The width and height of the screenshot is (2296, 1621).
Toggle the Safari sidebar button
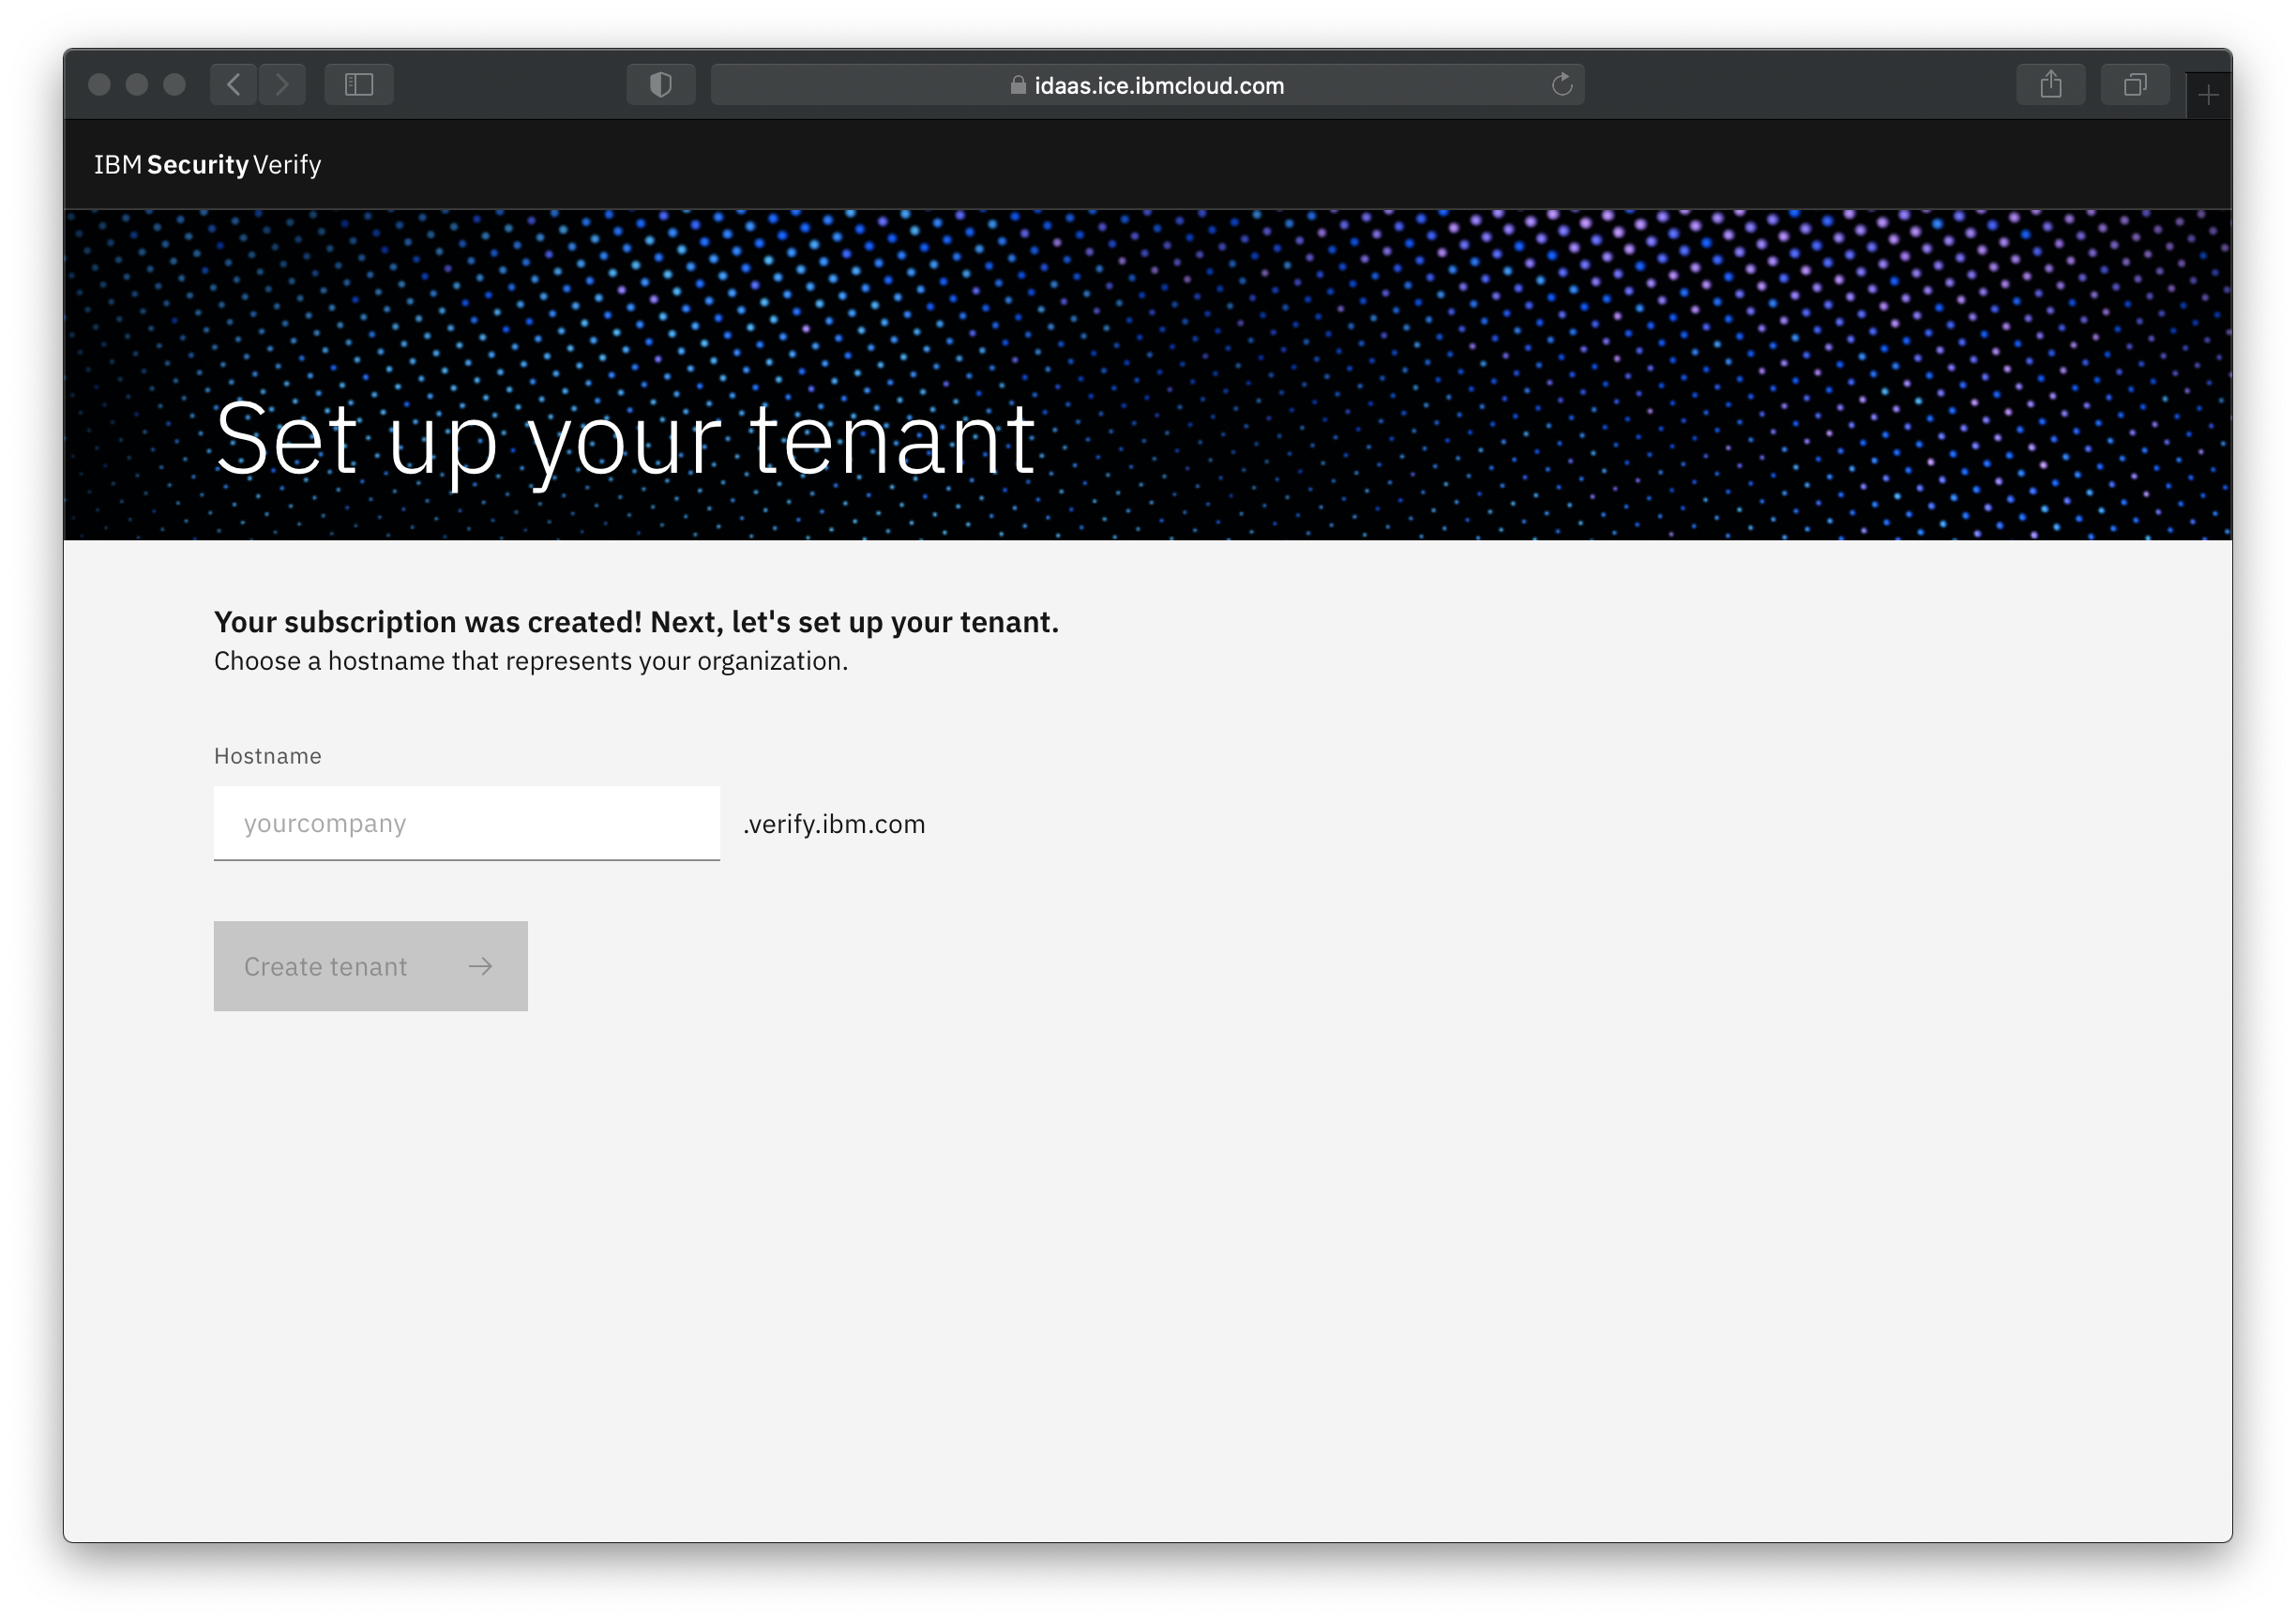359,85
